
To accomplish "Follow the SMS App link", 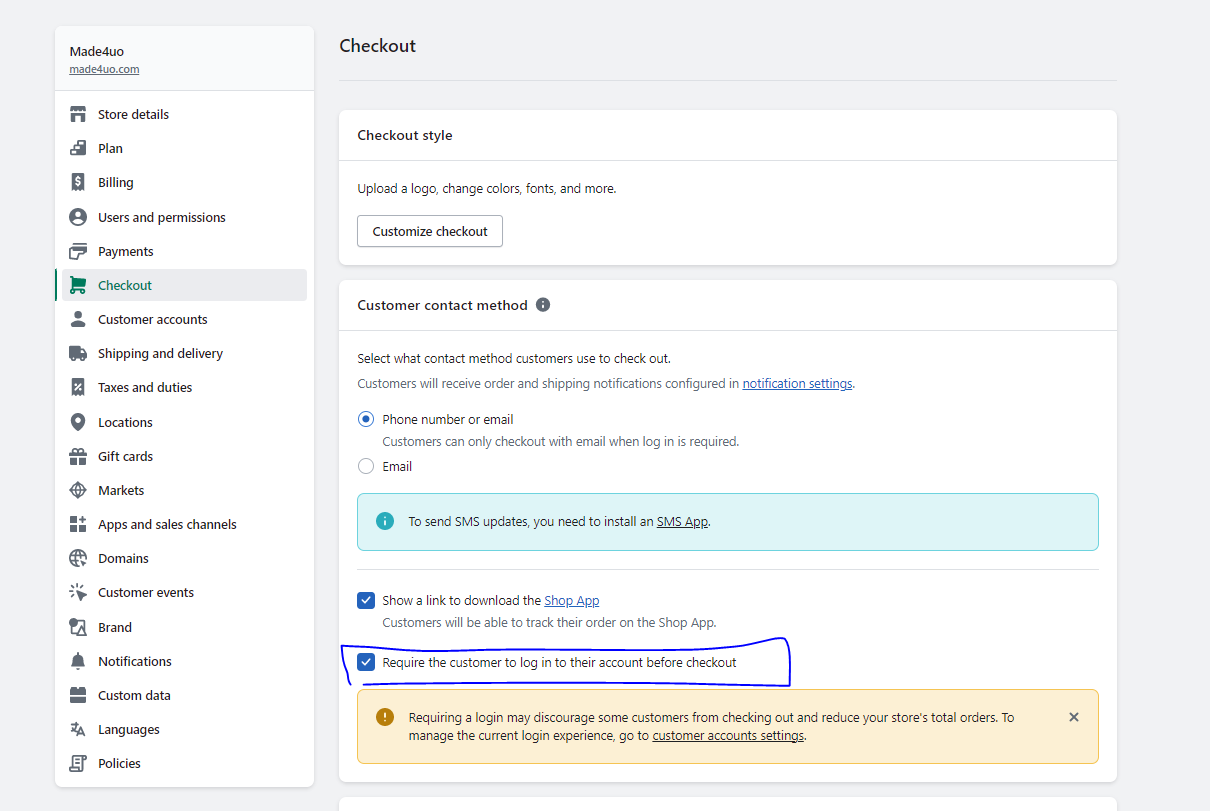I will [x=682, y=521].
